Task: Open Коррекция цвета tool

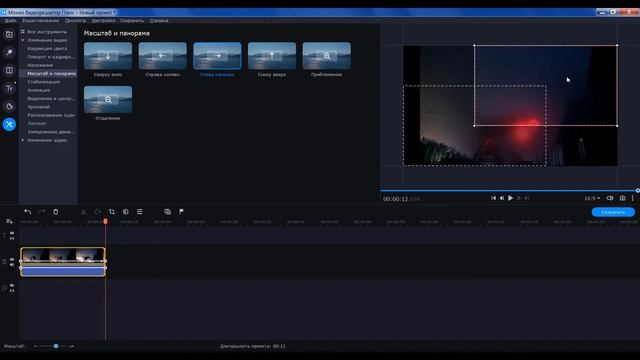Action: pos(47,49)
